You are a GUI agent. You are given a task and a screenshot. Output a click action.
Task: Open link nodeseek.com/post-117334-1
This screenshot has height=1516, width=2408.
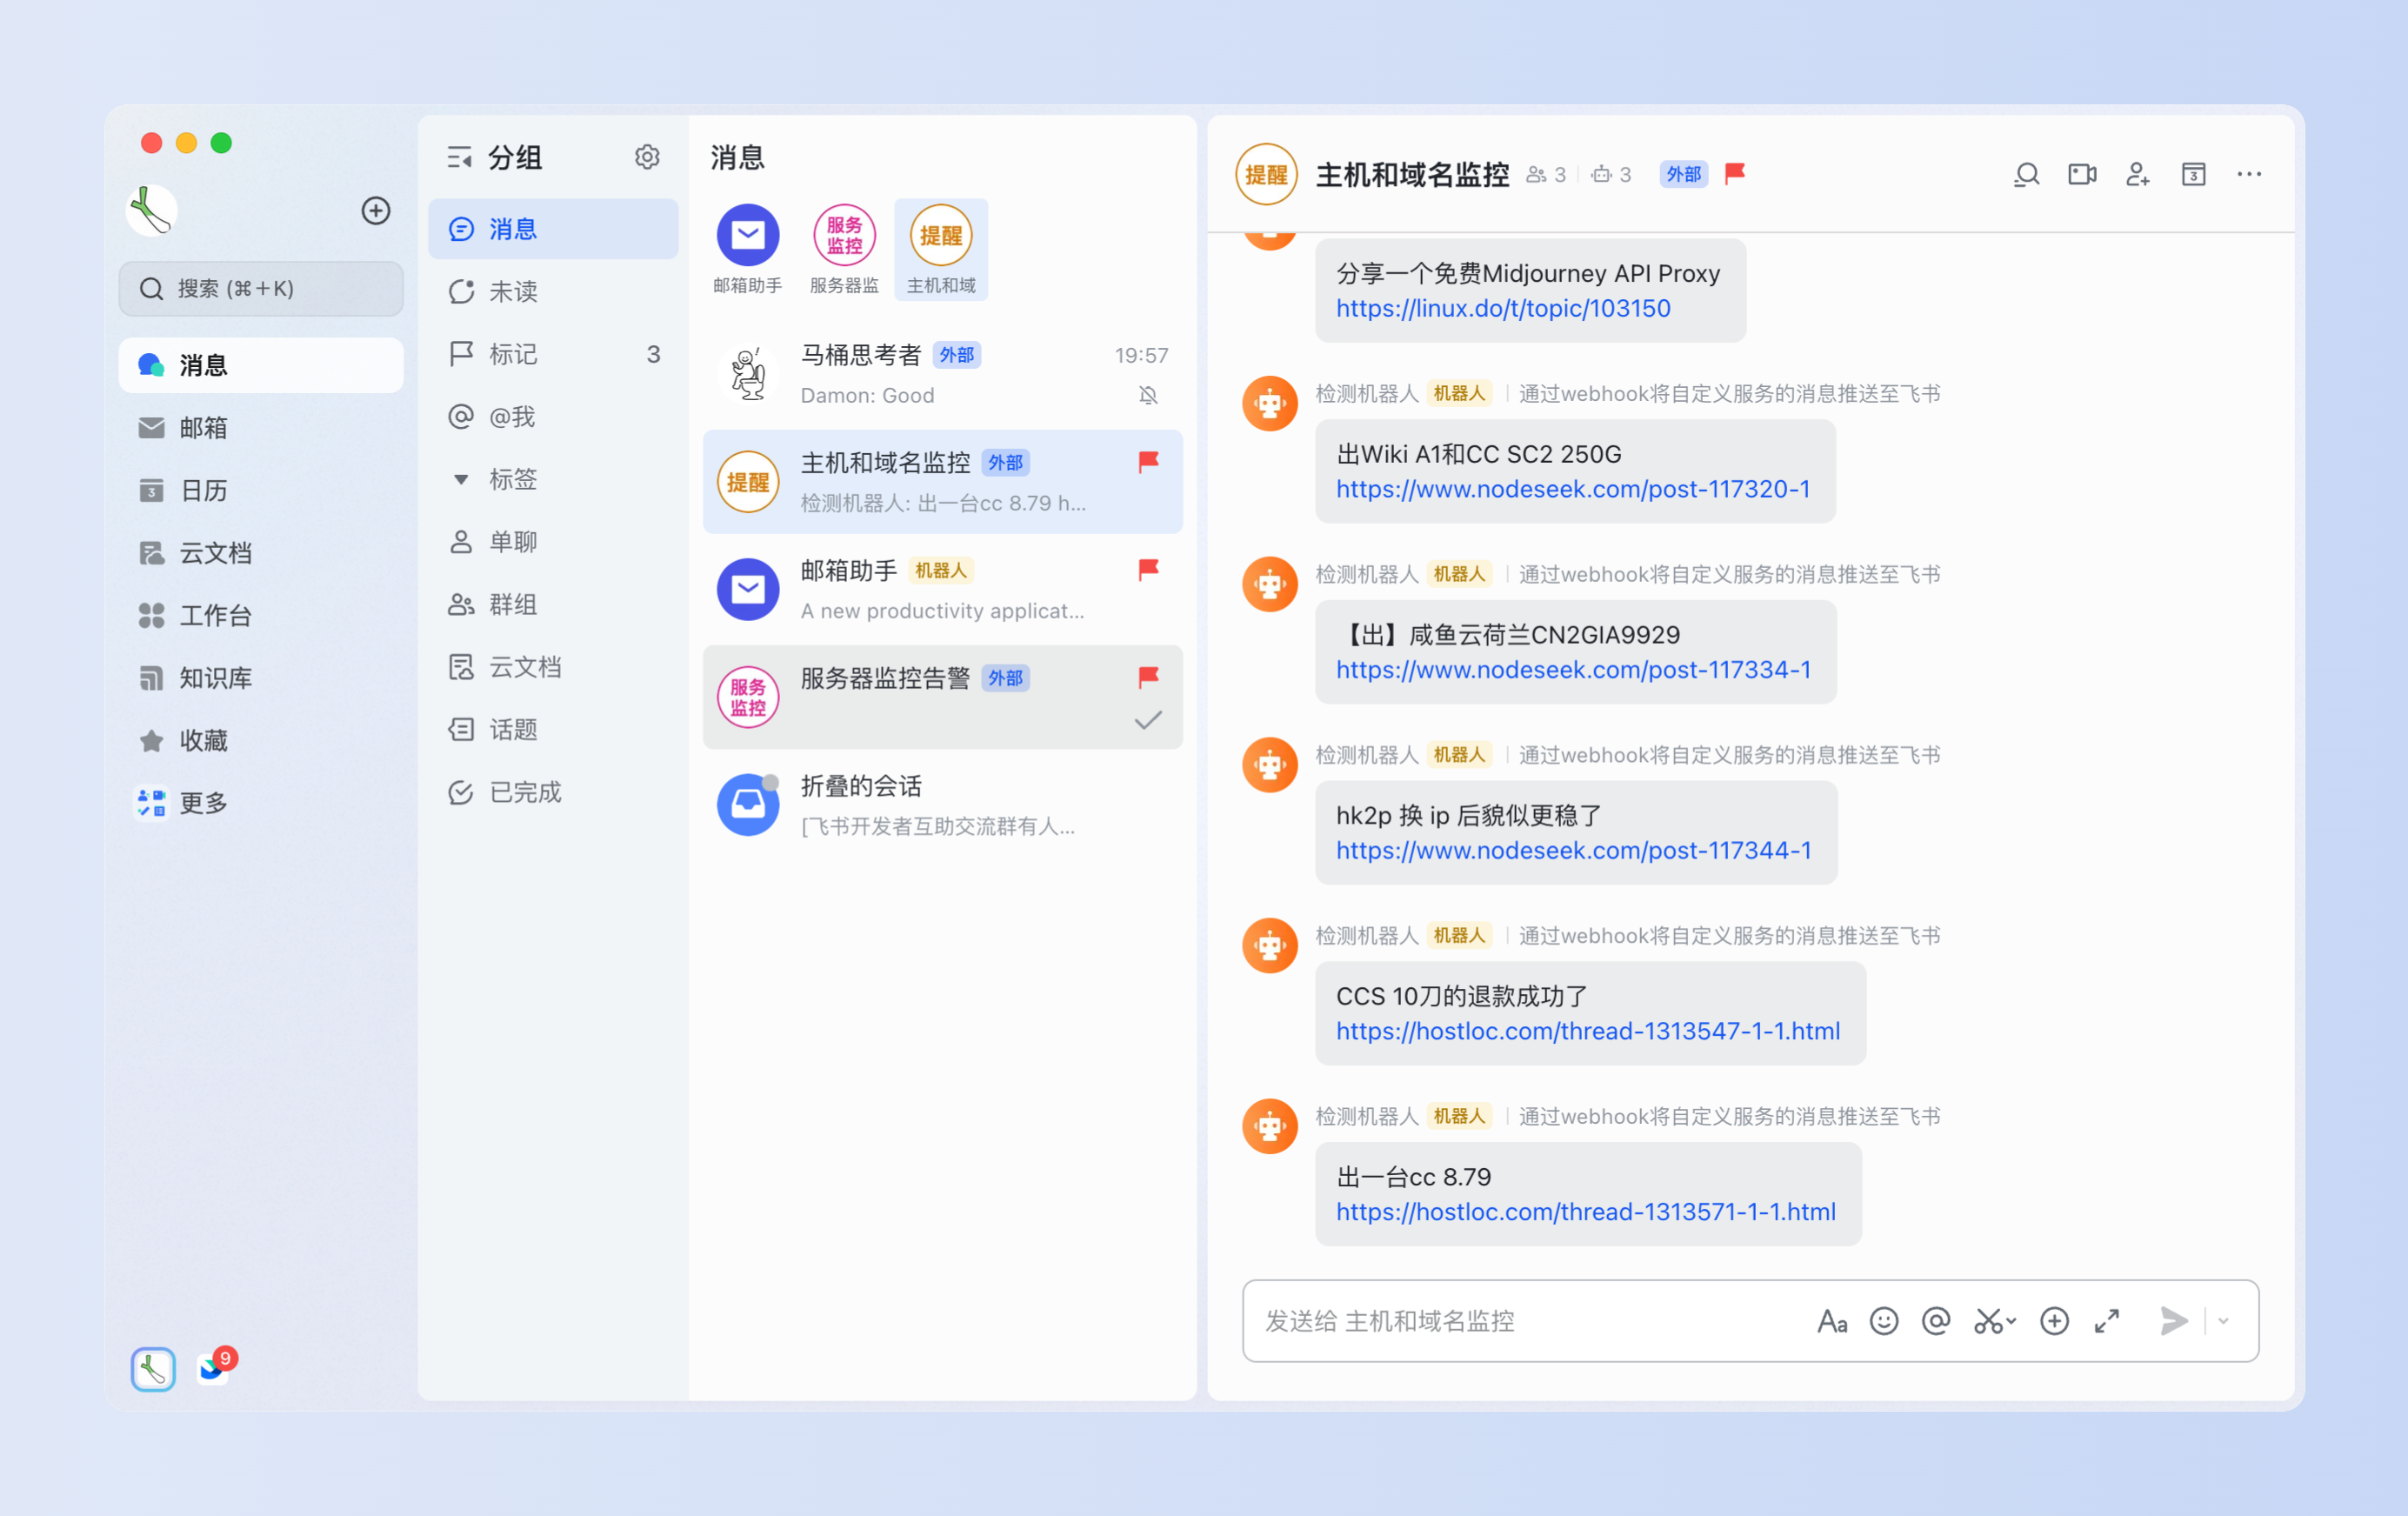[x=1573, y=670]
